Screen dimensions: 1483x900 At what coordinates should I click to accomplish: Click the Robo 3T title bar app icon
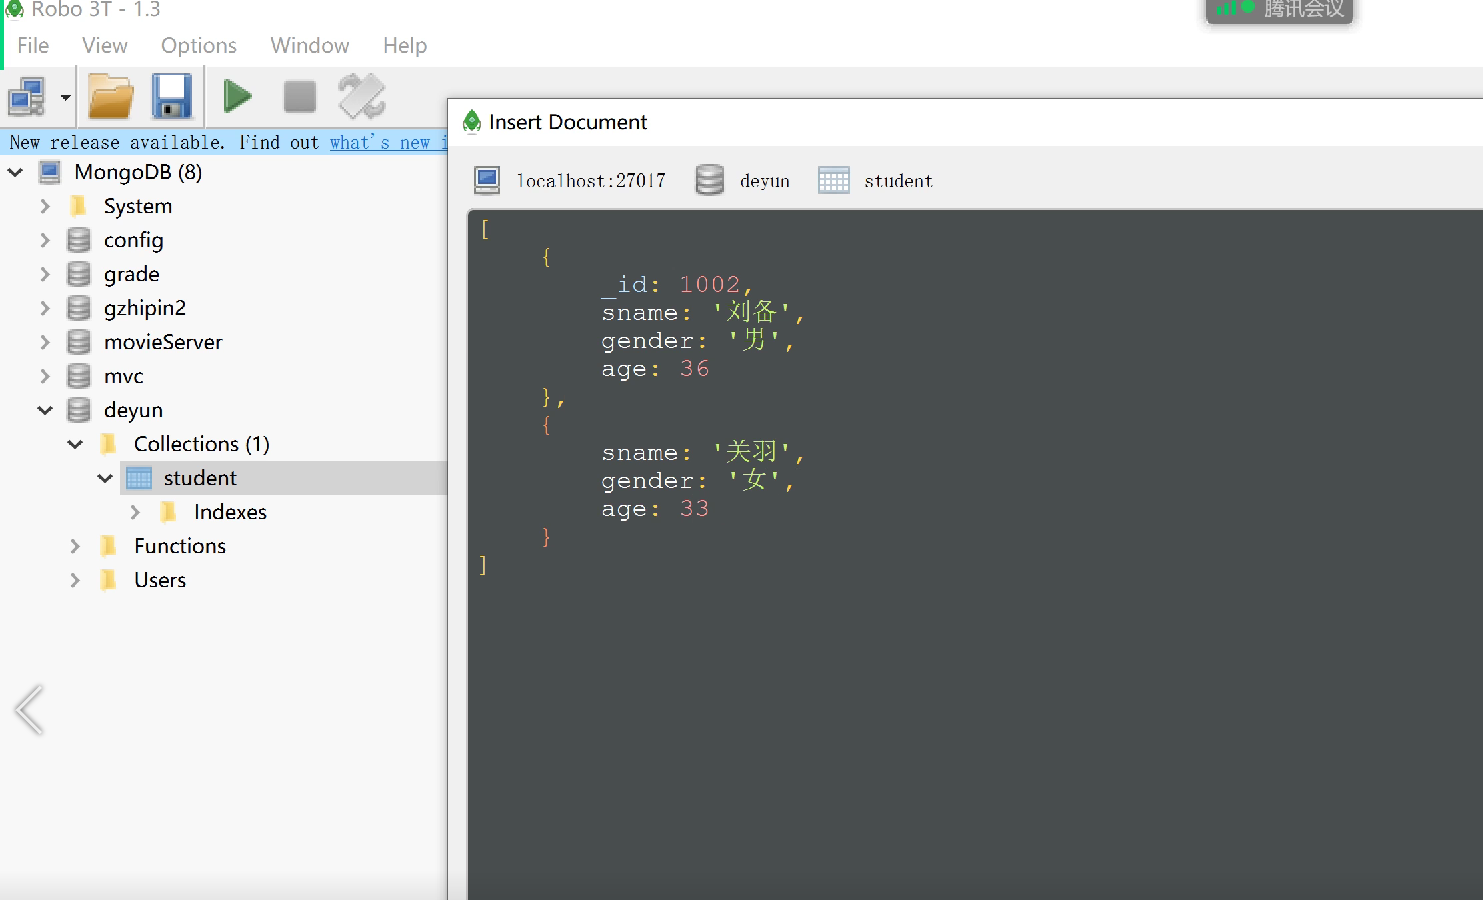coord(14,9)
